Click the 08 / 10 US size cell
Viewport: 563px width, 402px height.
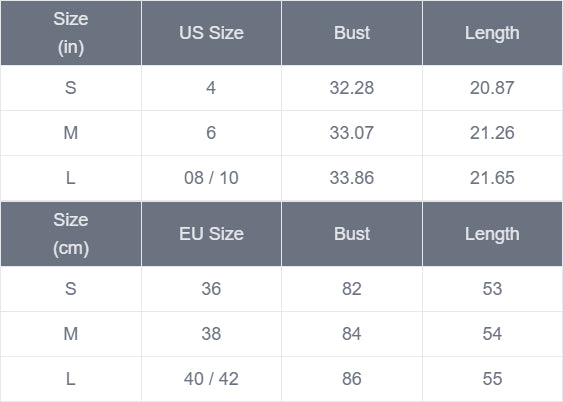coord(211,178)
